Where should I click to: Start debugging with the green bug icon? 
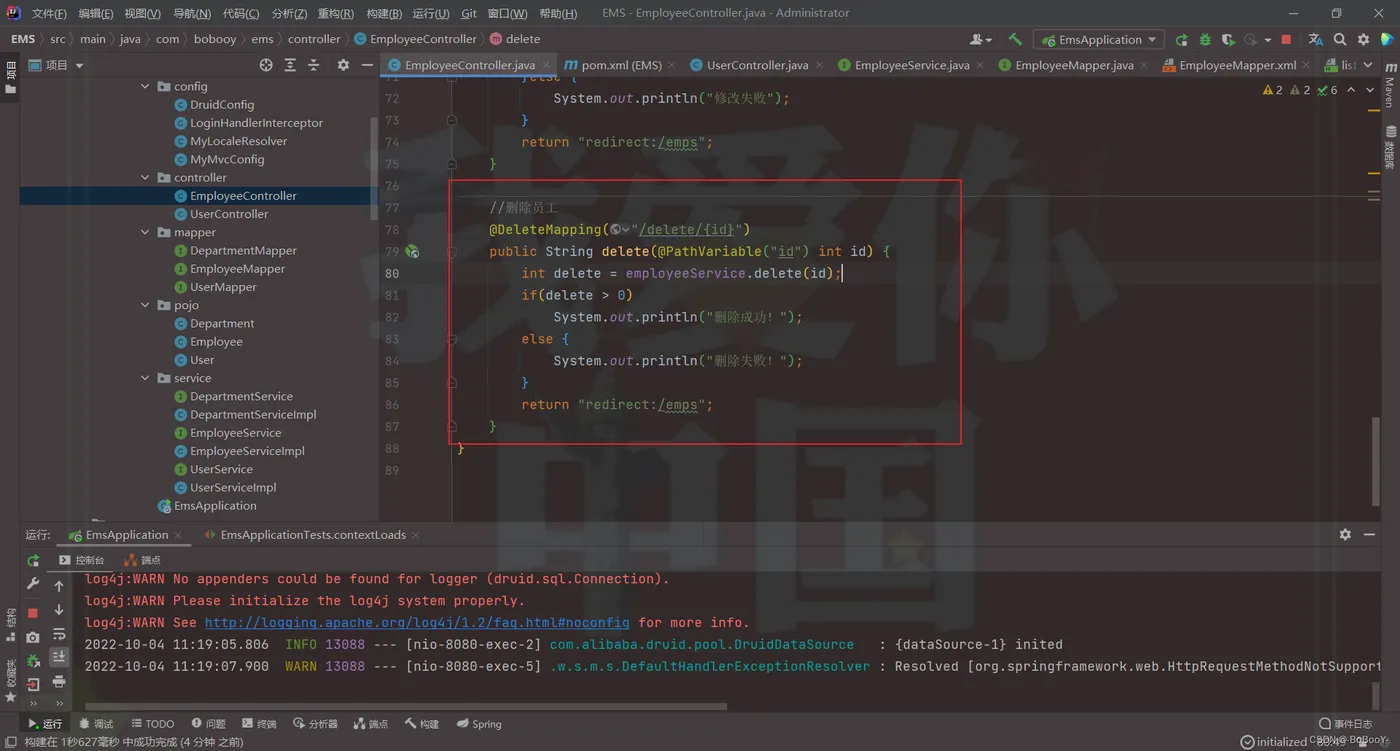[1205, 40]
